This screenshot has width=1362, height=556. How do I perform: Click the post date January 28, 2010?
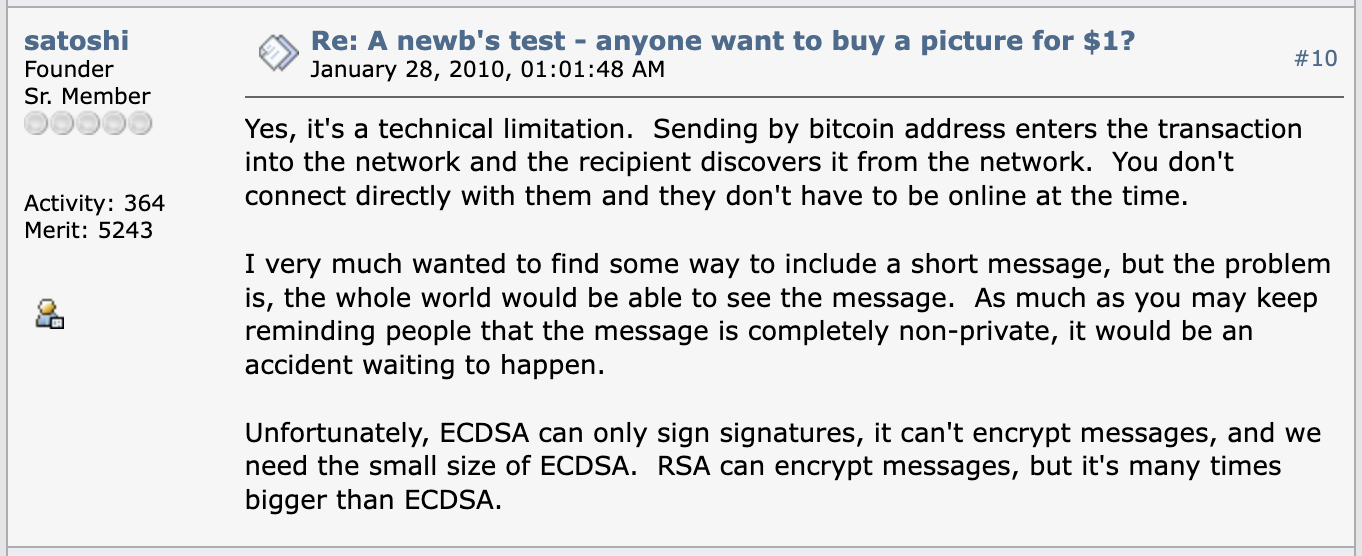487,69
